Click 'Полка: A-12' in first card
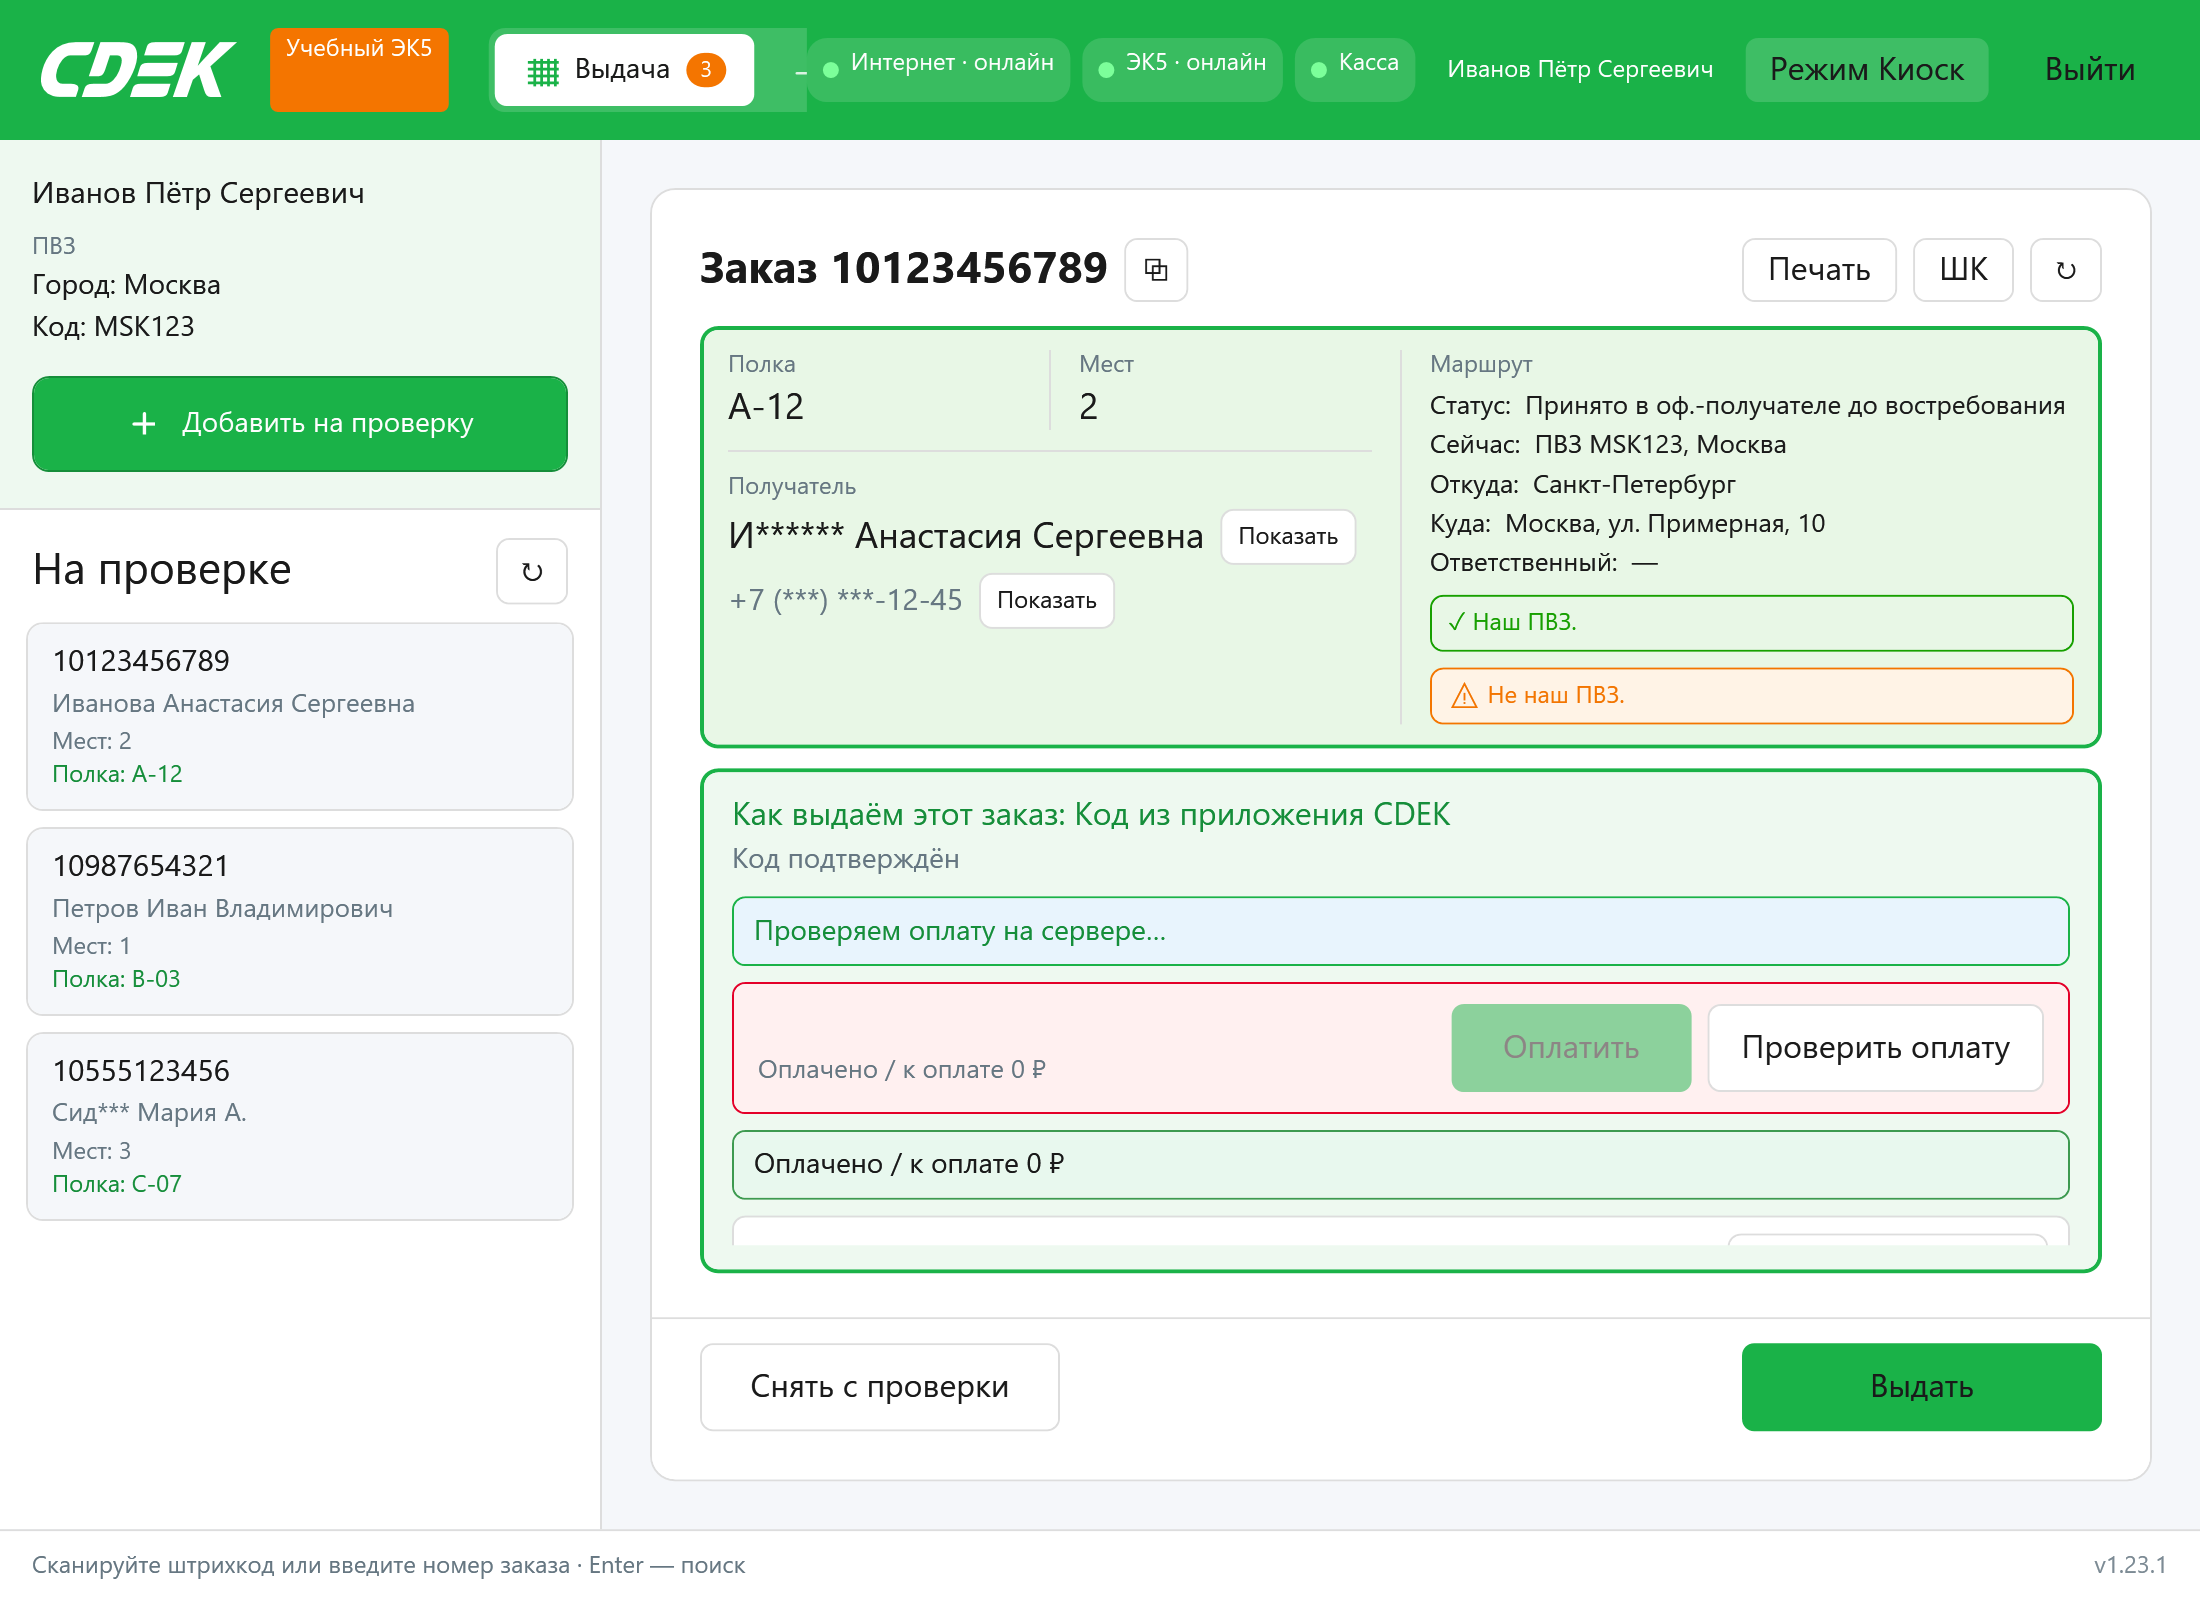 (x=117, y=774)
